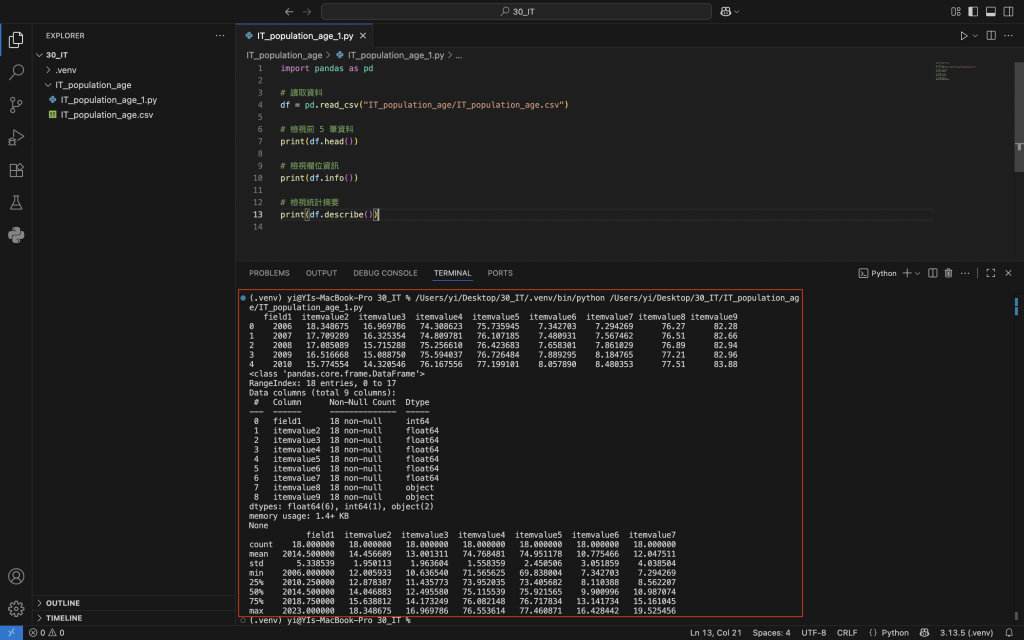Select interpreter 3.13.5 (.venv)
This screenshot has height=640, width=1024.
pos(967,633)
